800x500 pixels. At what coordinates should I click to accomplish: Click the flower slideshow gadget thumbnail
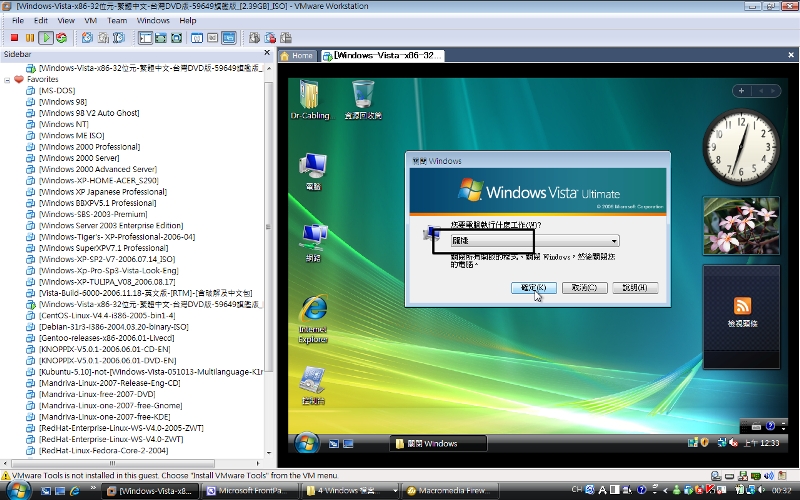741,225
